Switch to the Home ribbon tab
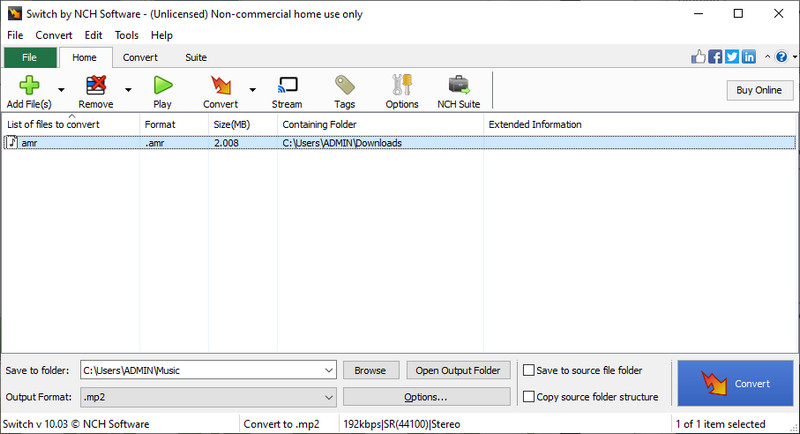 [x=85, y=58]
